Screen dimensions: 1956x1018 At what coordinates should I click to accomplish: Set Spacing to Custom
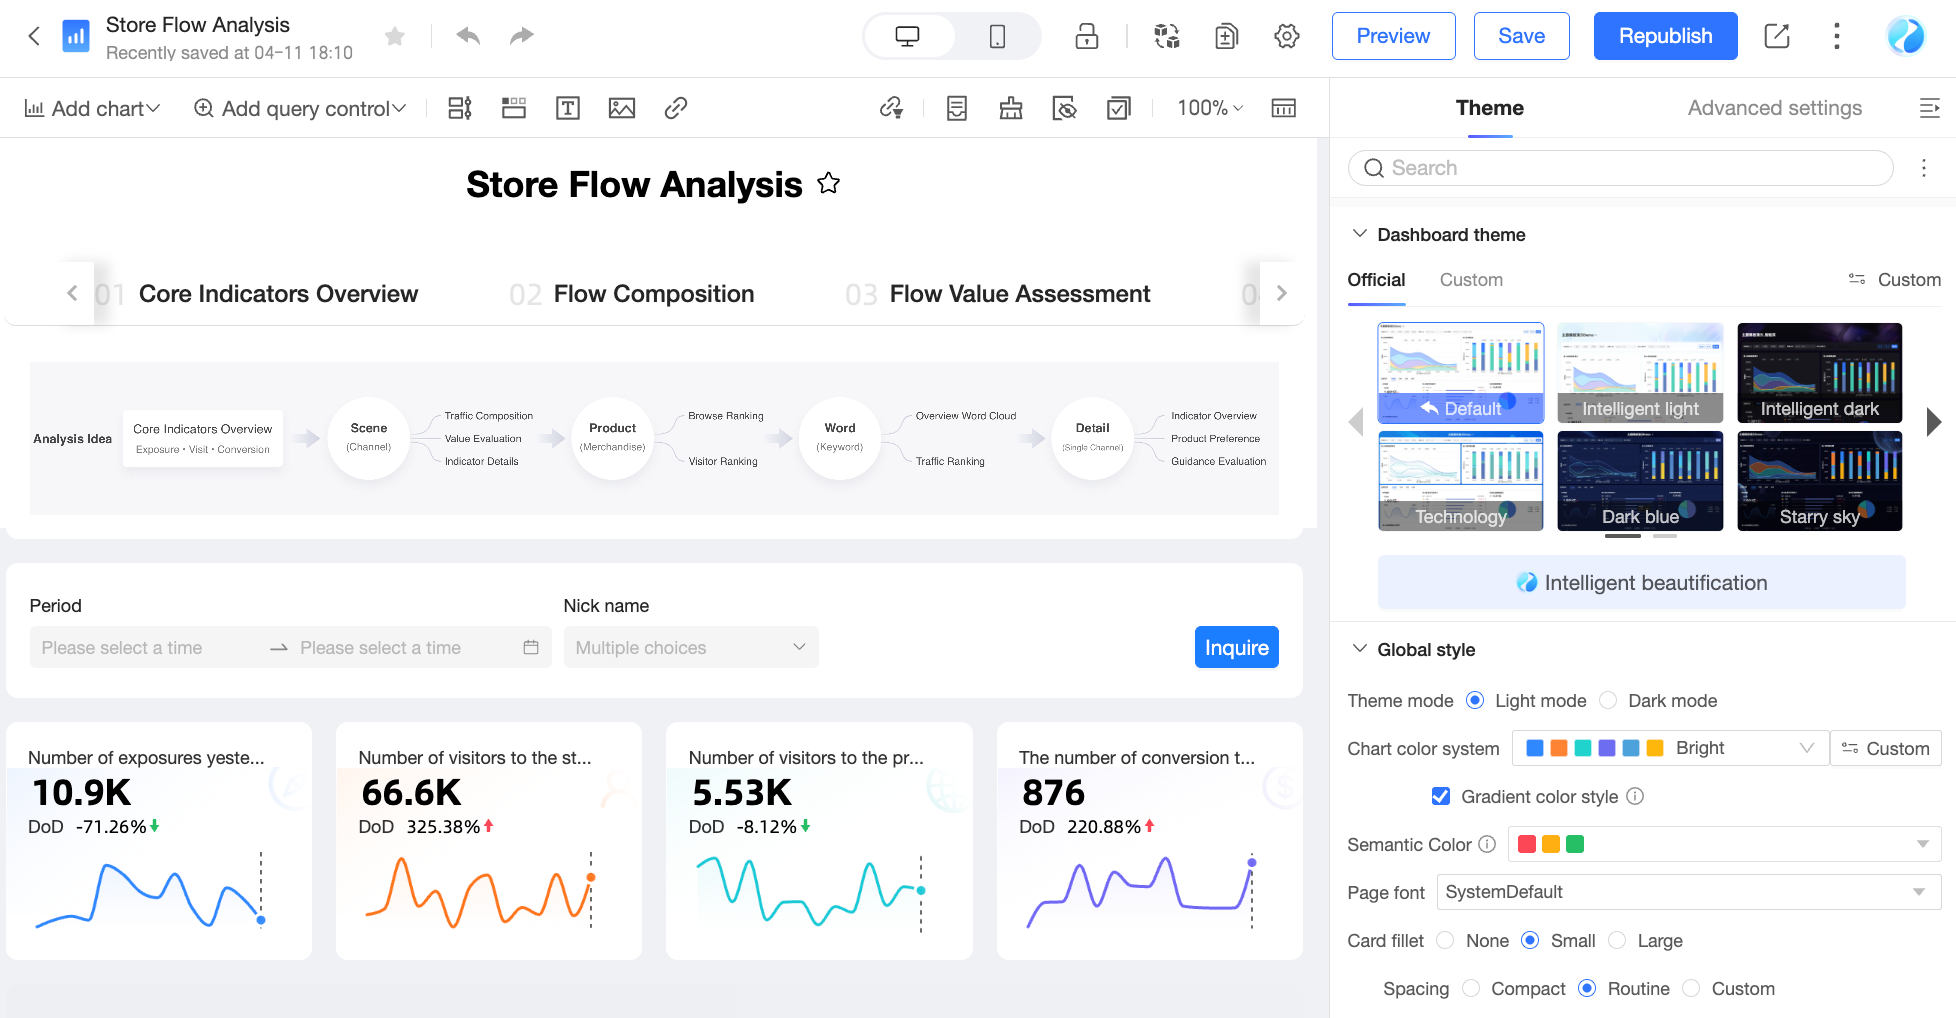coord(1691,989)
